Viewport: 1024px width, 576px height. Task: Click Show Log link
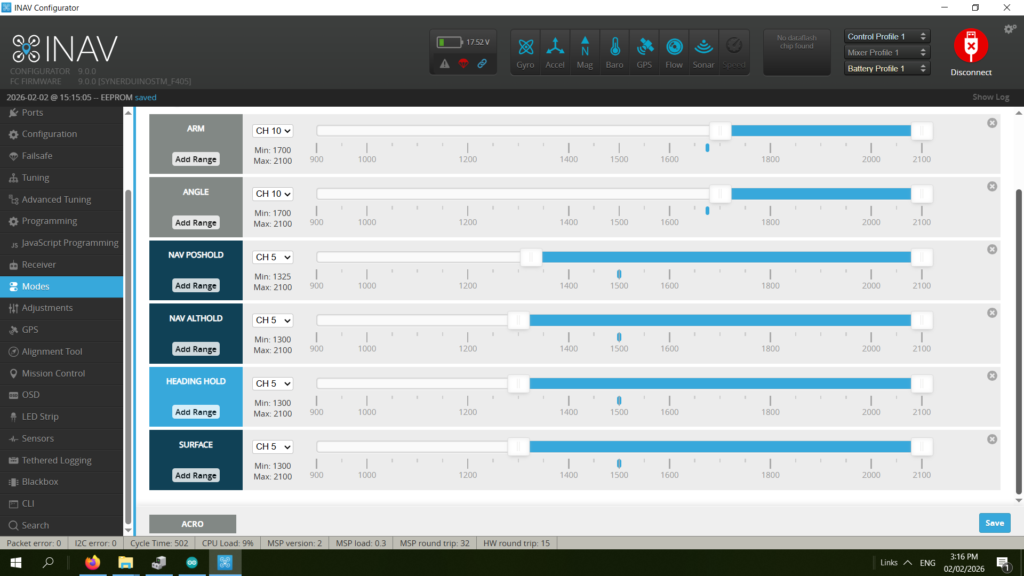tap(990, 98)
